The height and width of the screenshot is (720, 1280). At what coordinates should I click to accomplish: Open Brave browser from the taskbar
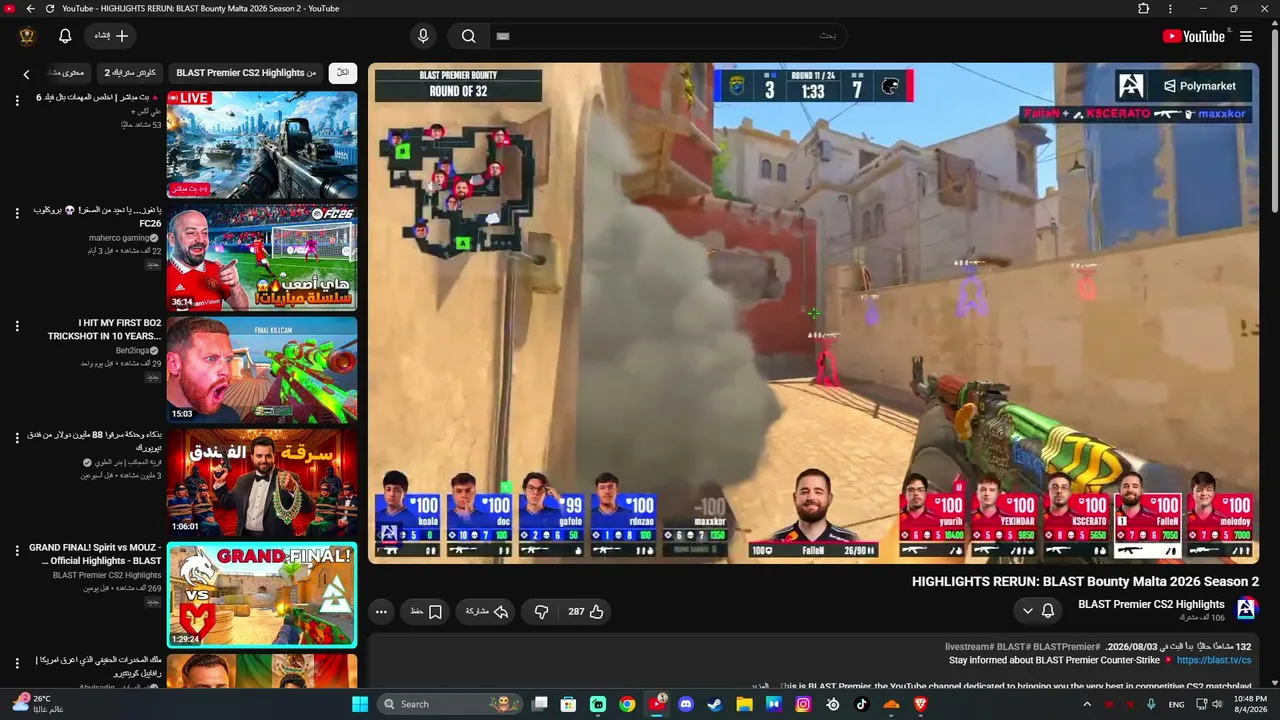(x=920, y=704)
